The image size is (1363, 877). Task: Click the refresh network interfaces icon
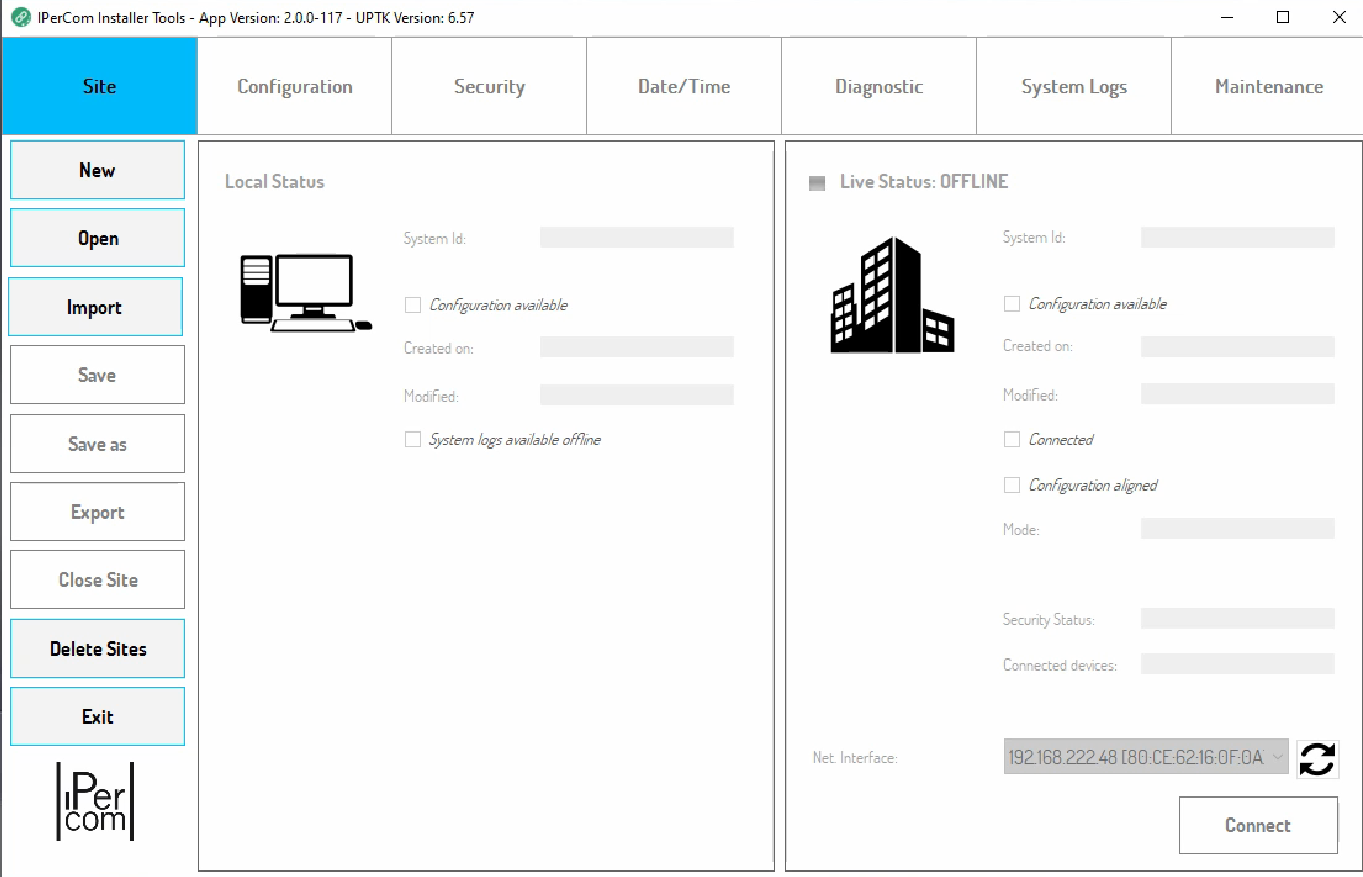(1317, 758)
